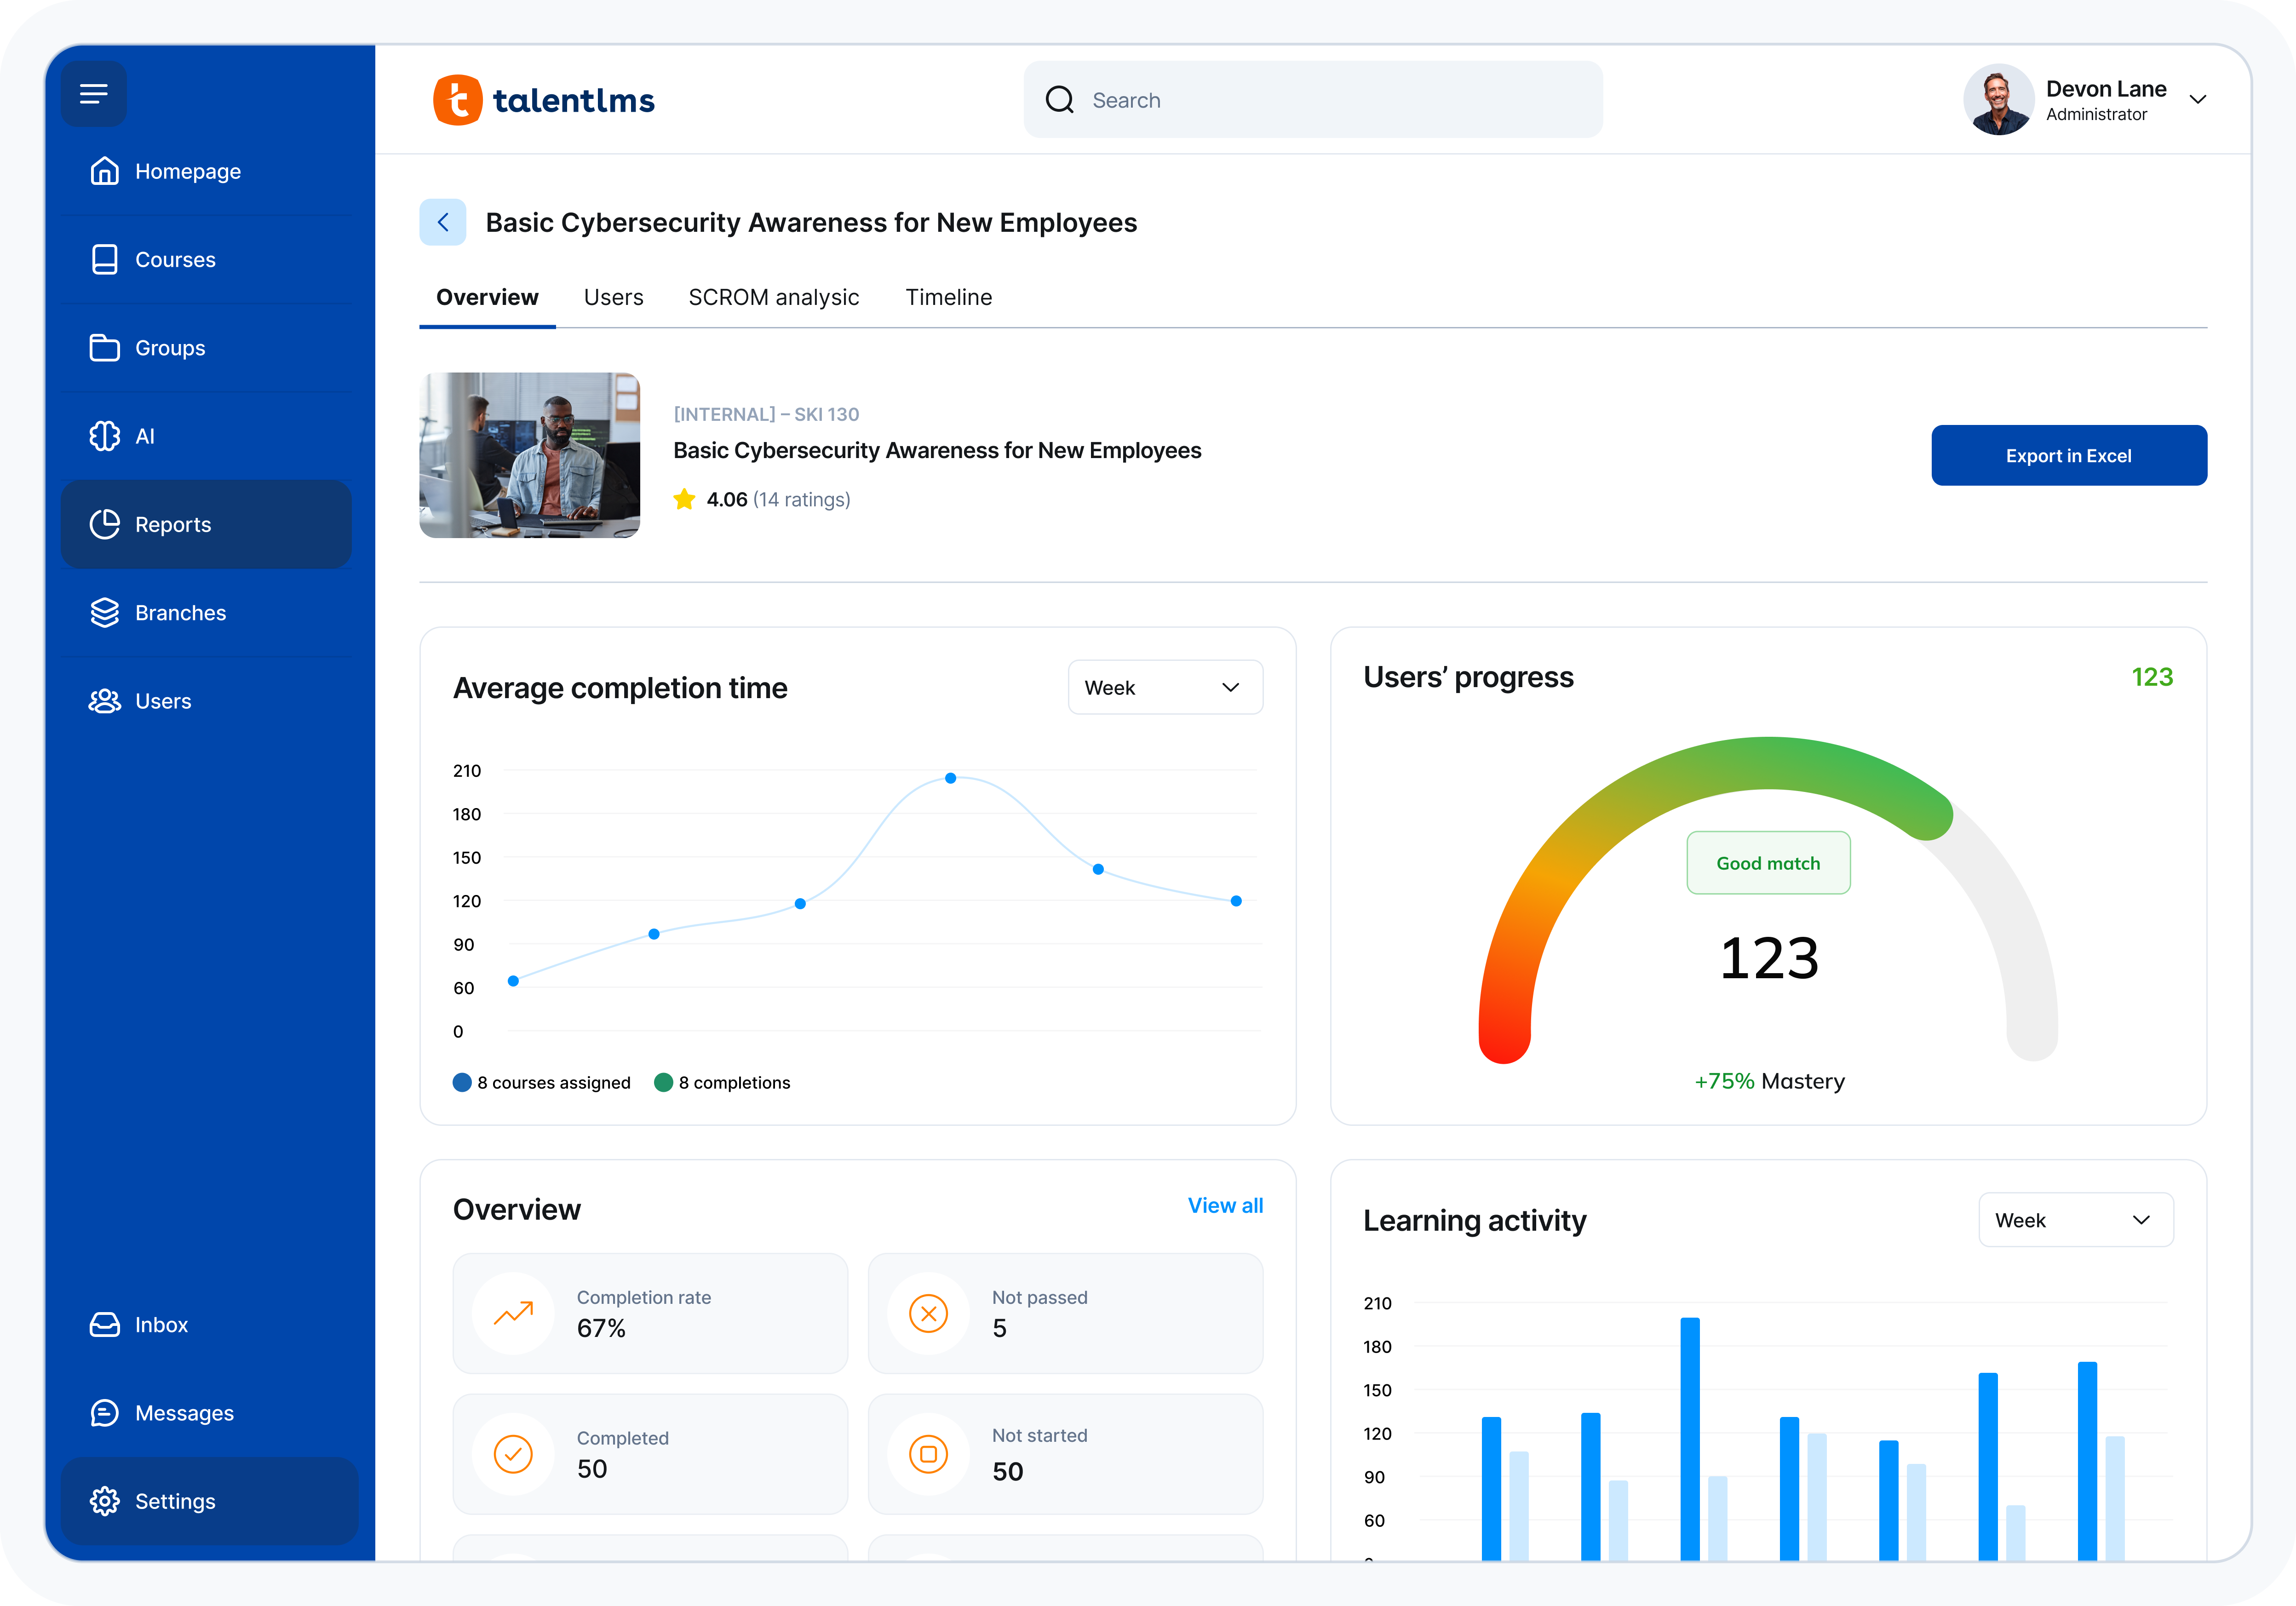Expand Devon Lane's profile menu
Viewport: 2296px width, 1606px height.
(x=2198, y=99)
